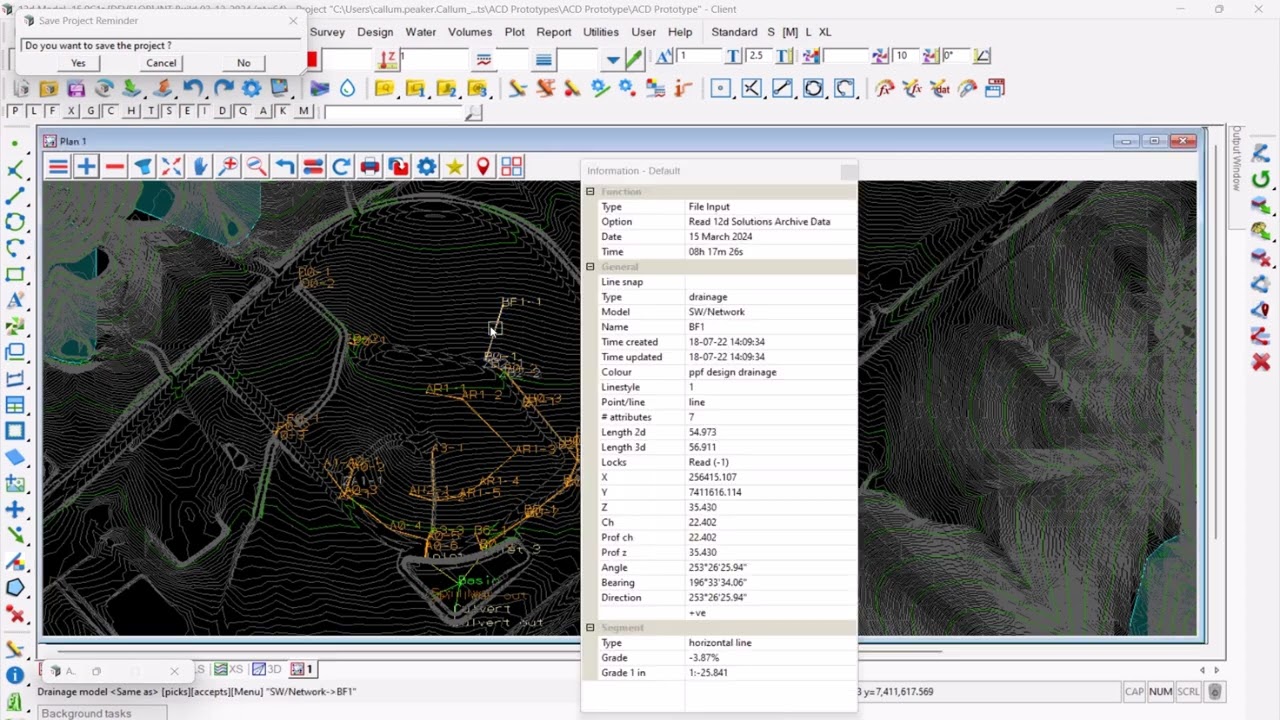1280x720 pixels.
Task: Decline saving with the No button
Action: tap(244, 63)
